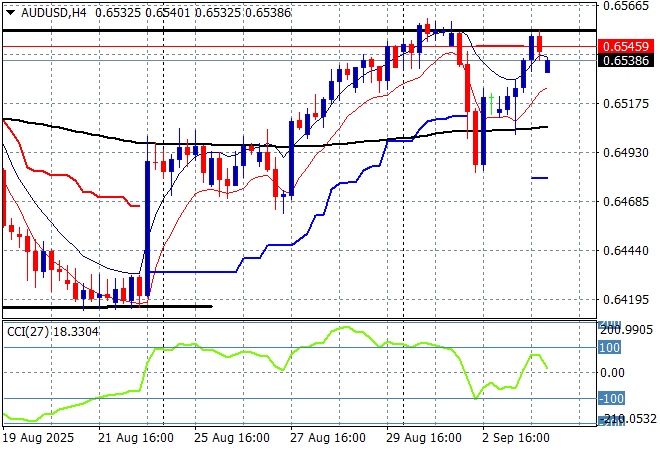Viewport: 660px width, 450px height.
Task: Click the 21 Aug 16:00 time label
Action: click(136, 438)
